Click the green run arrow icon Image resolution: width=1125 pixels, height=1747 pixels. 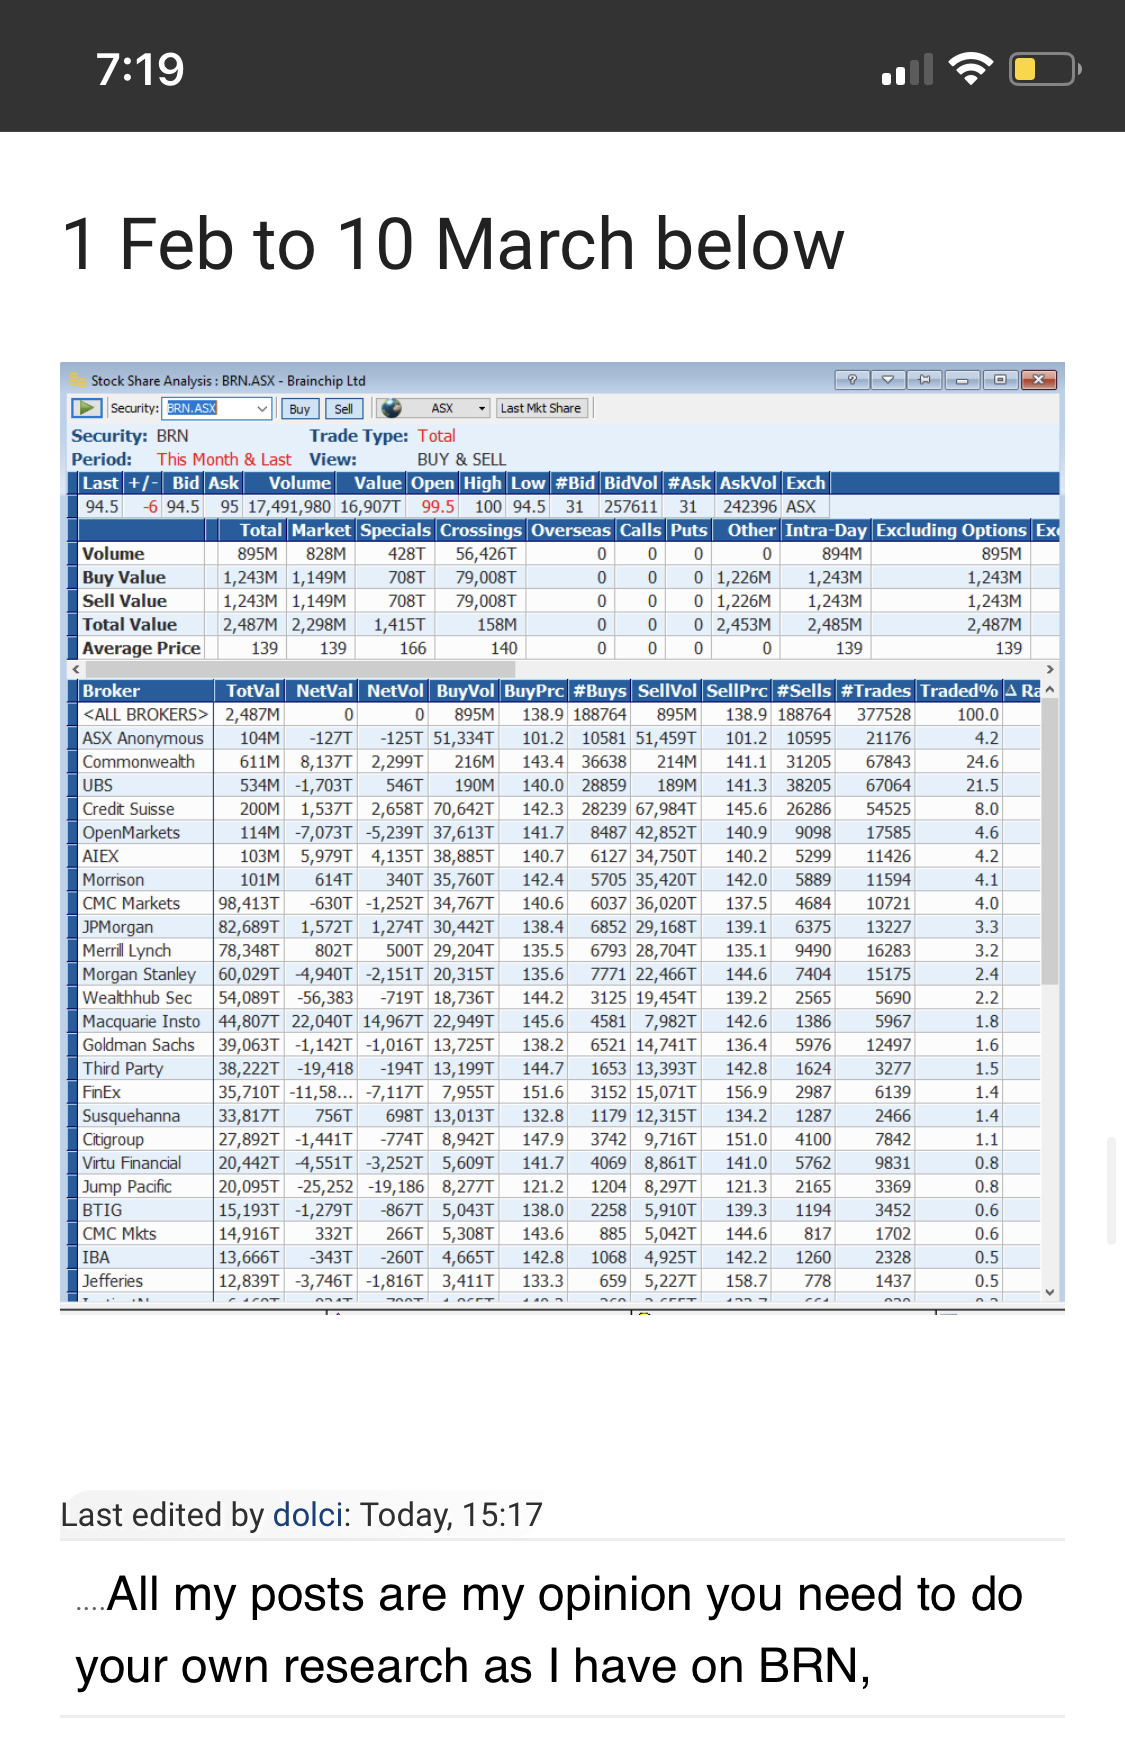tap(87, 408)
